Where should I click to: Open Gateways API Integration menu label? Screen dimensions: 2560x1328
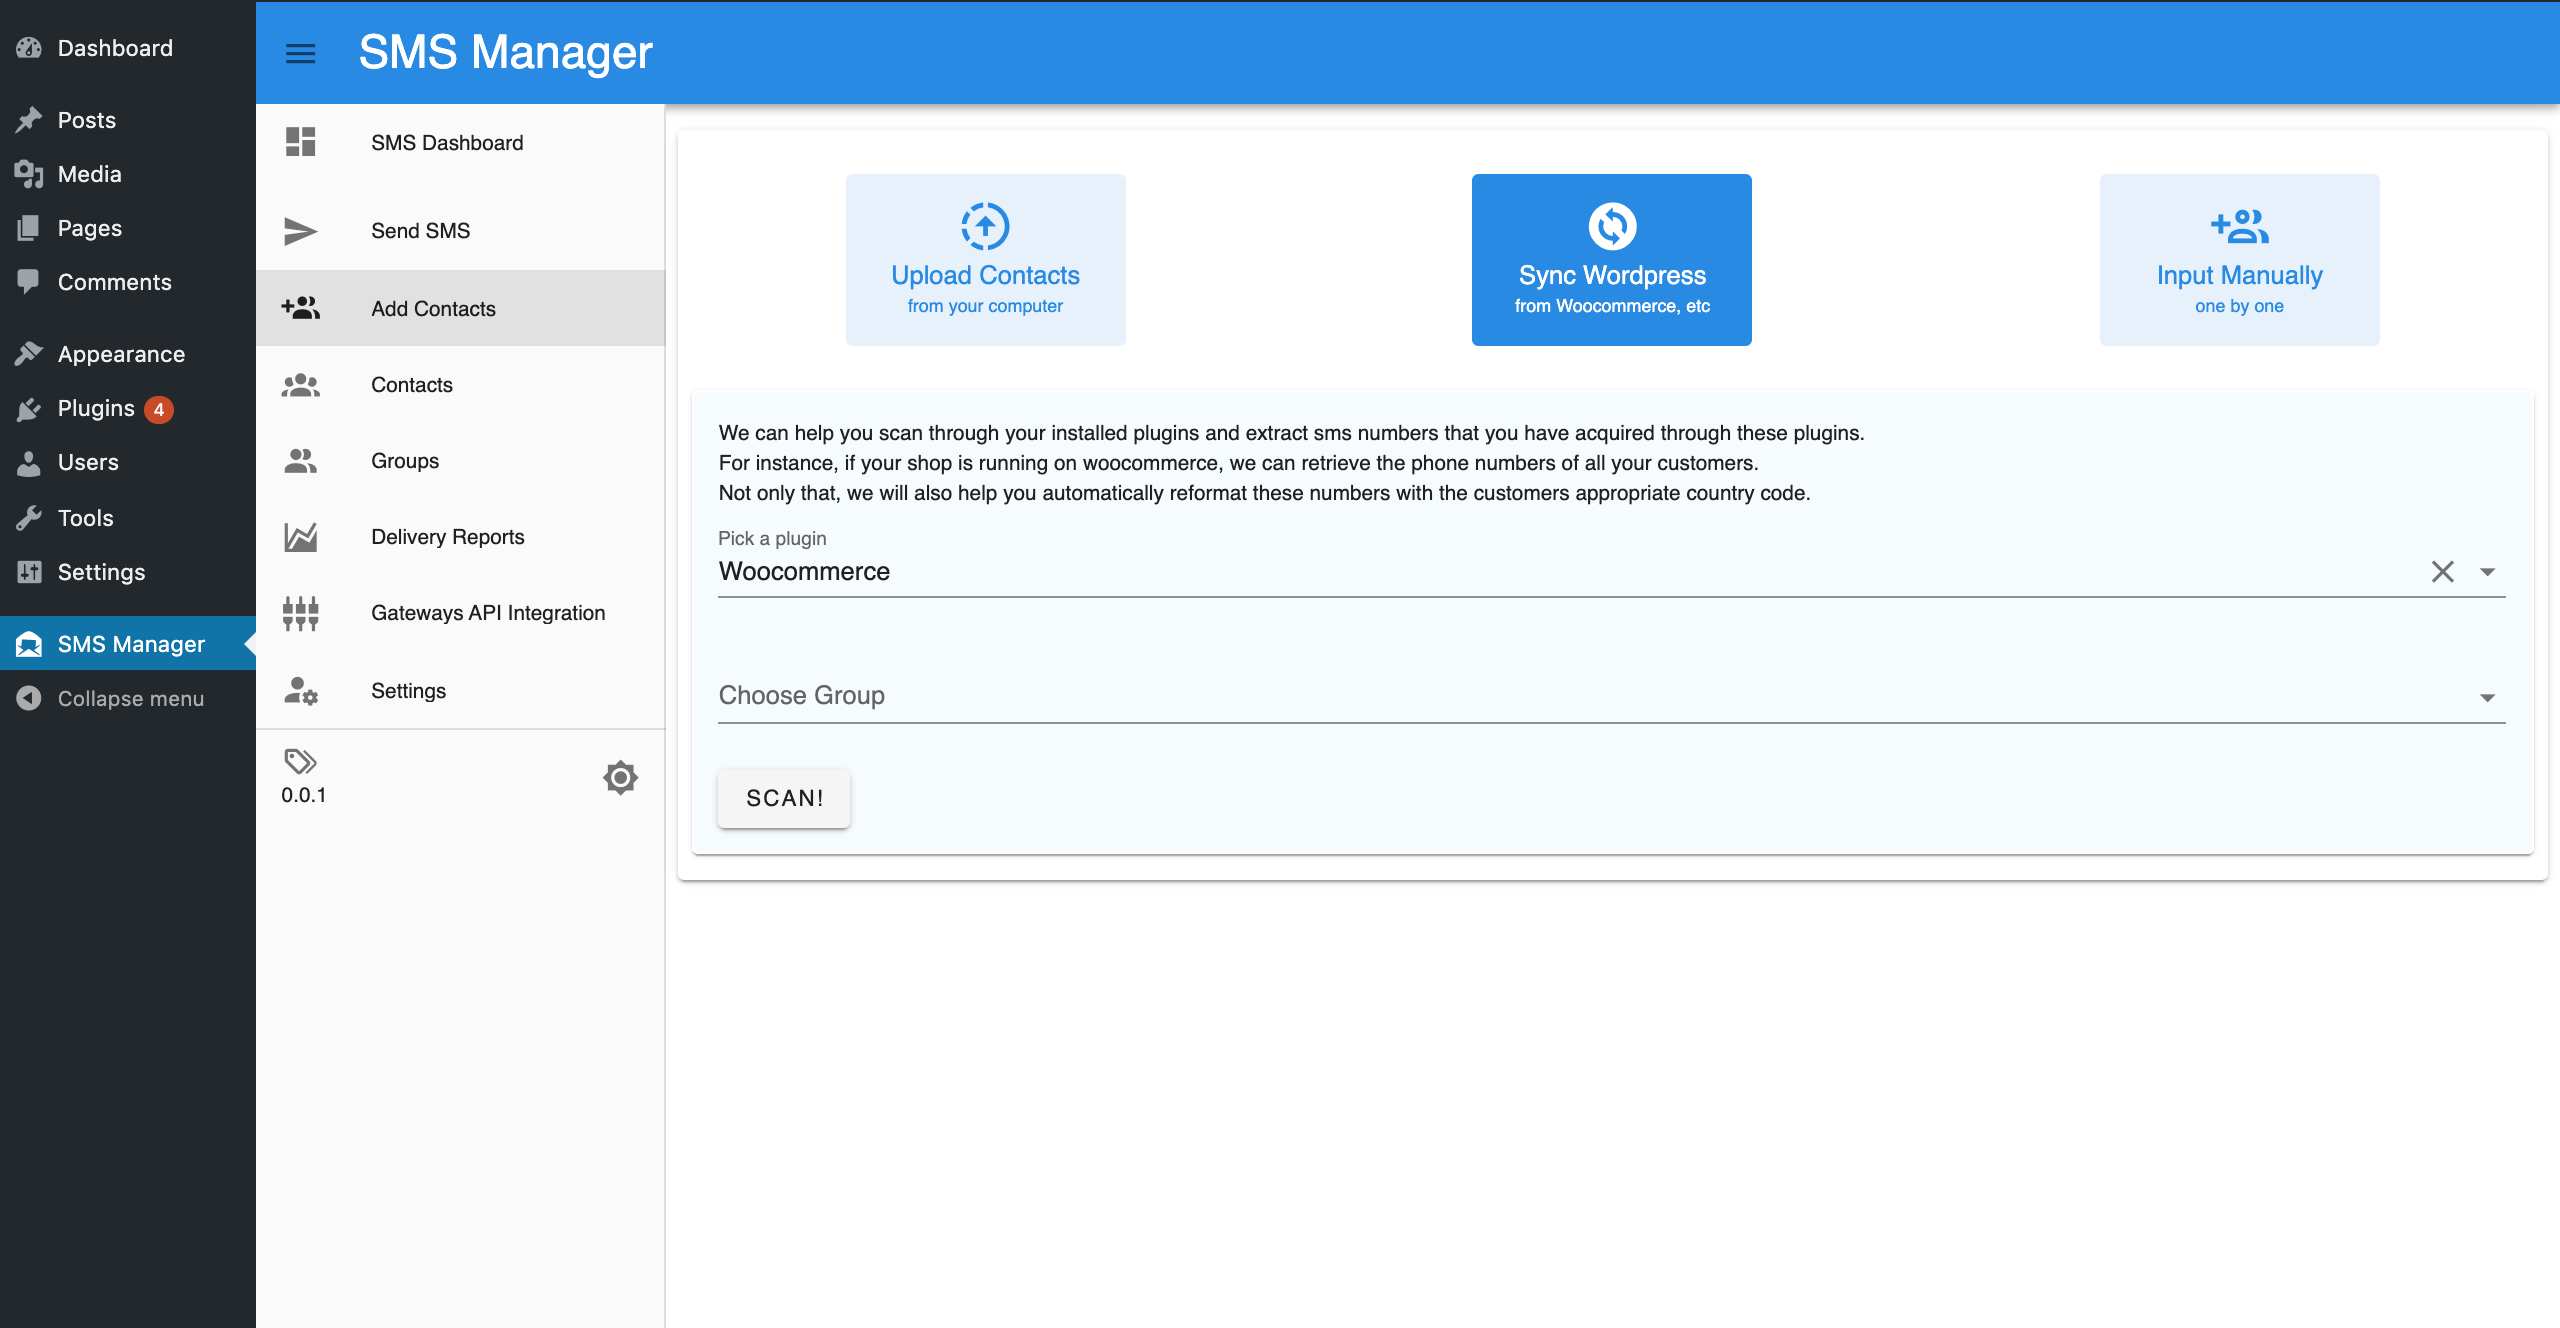[x=488, y=613]
